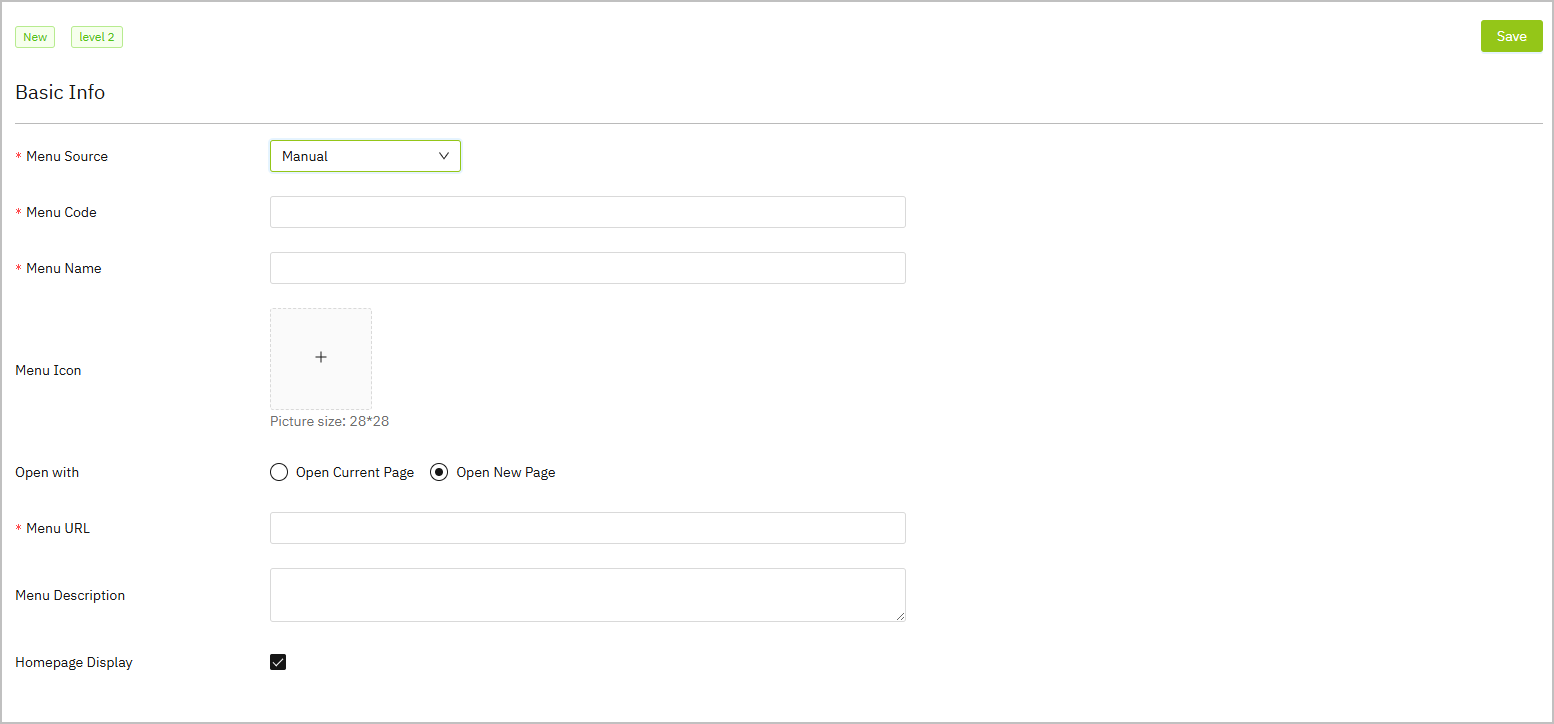Click the Menu Source field label
Image resolution: width=1554 pixels, height=724 pixels.
tap(66, 156)
